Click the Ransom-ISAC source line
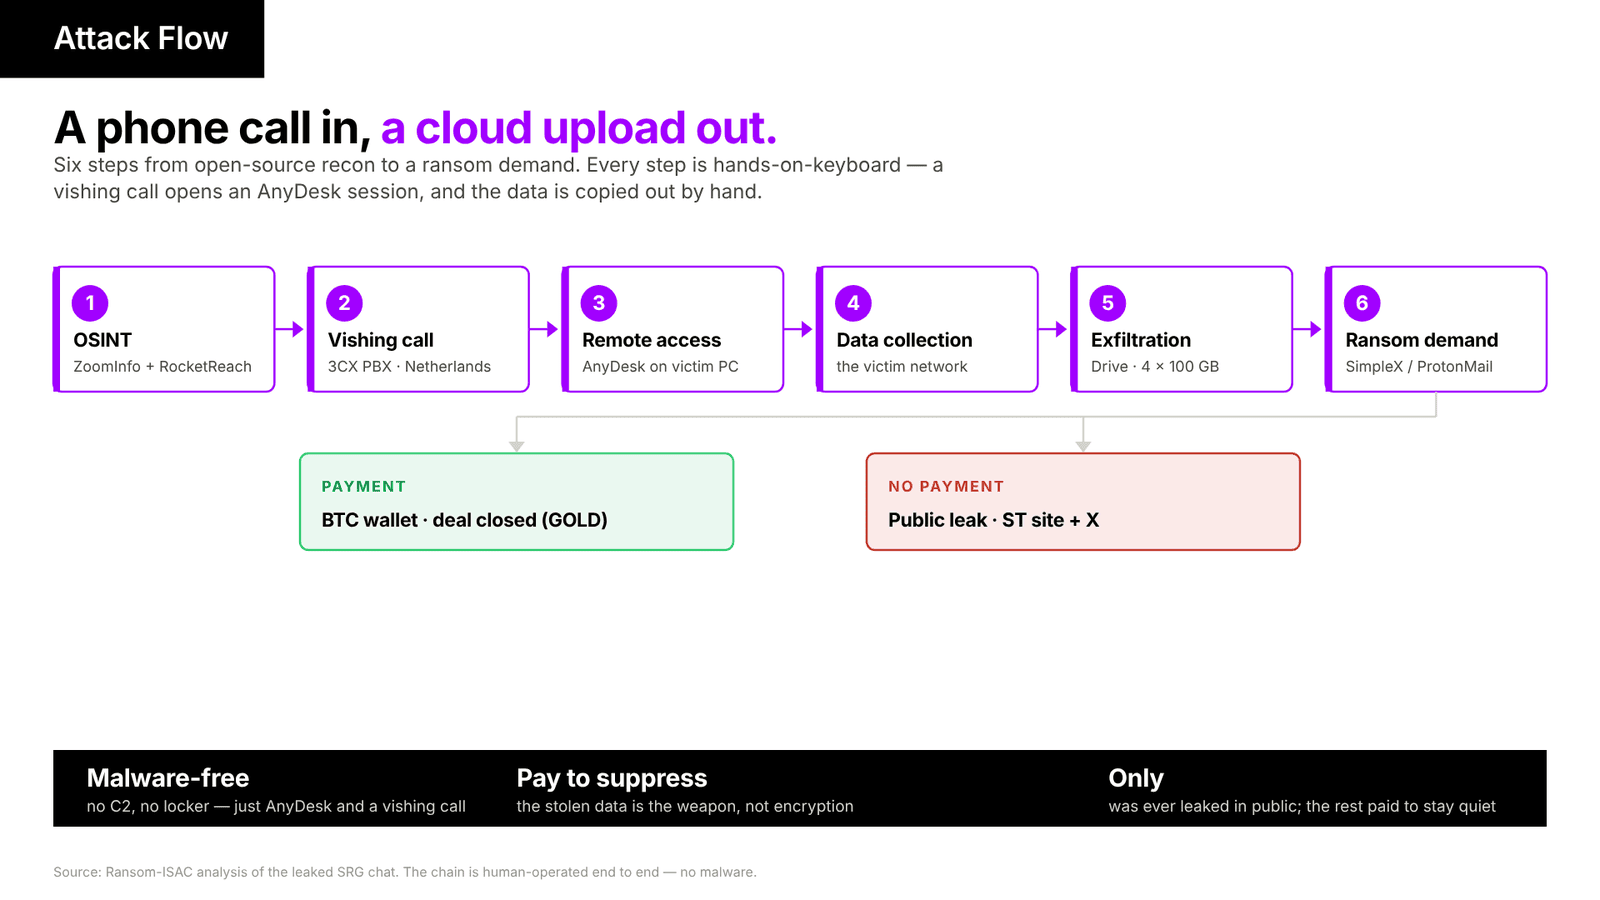The height and width of the screenshot is (900, 1600). coord(405,872)
